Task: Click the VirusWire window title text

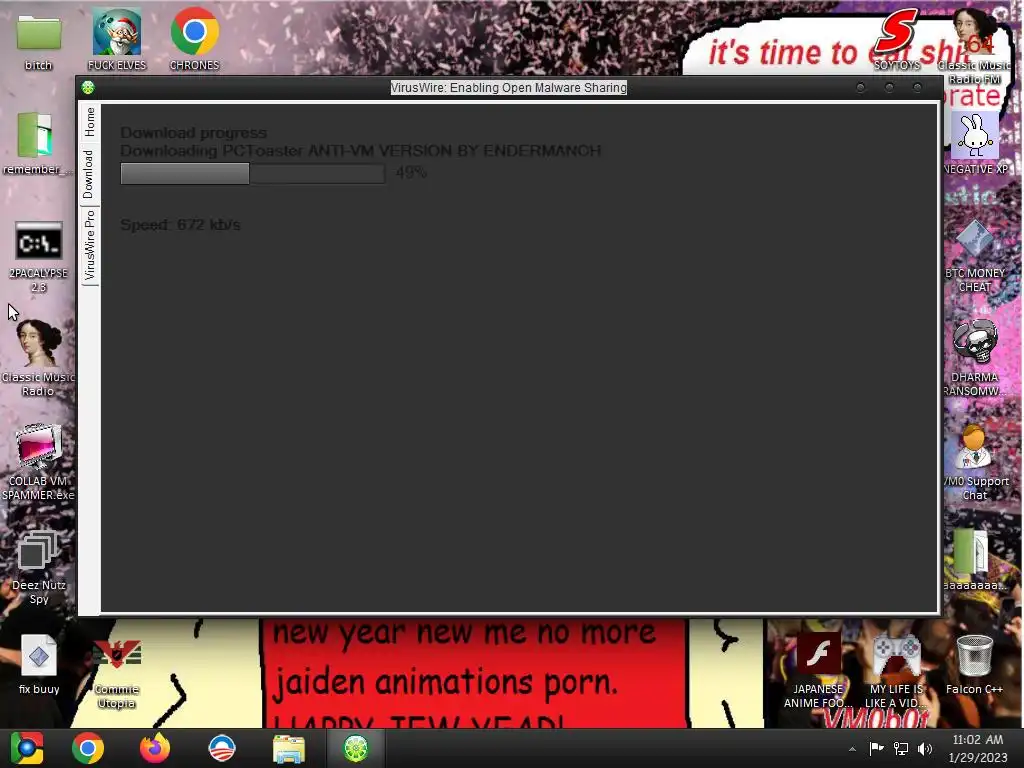Action: coord(509,88)
